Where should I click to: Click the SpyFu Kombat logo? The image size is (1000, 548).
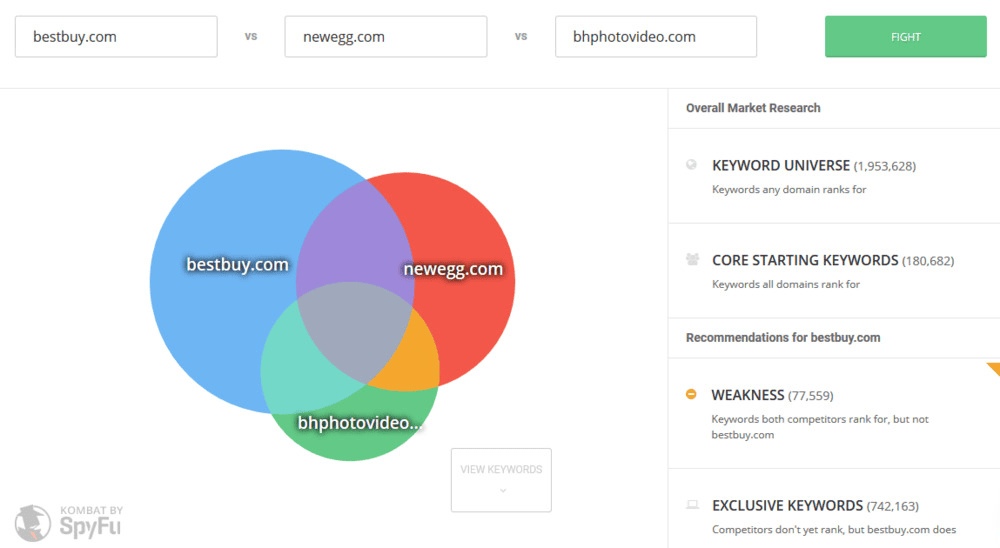click(x=69, y=522)
